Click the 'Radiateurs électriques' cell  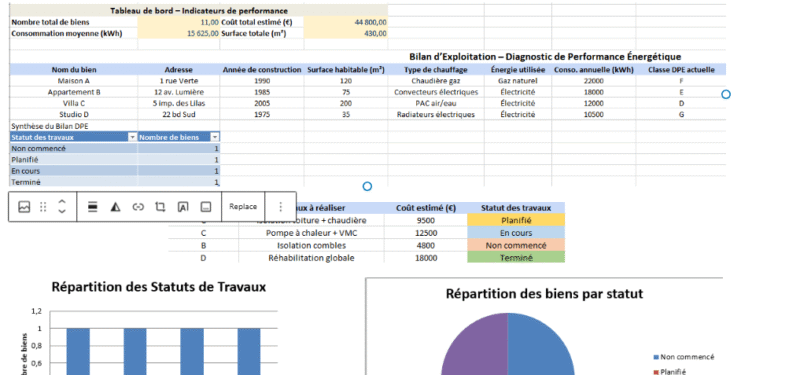click(436, 114)
